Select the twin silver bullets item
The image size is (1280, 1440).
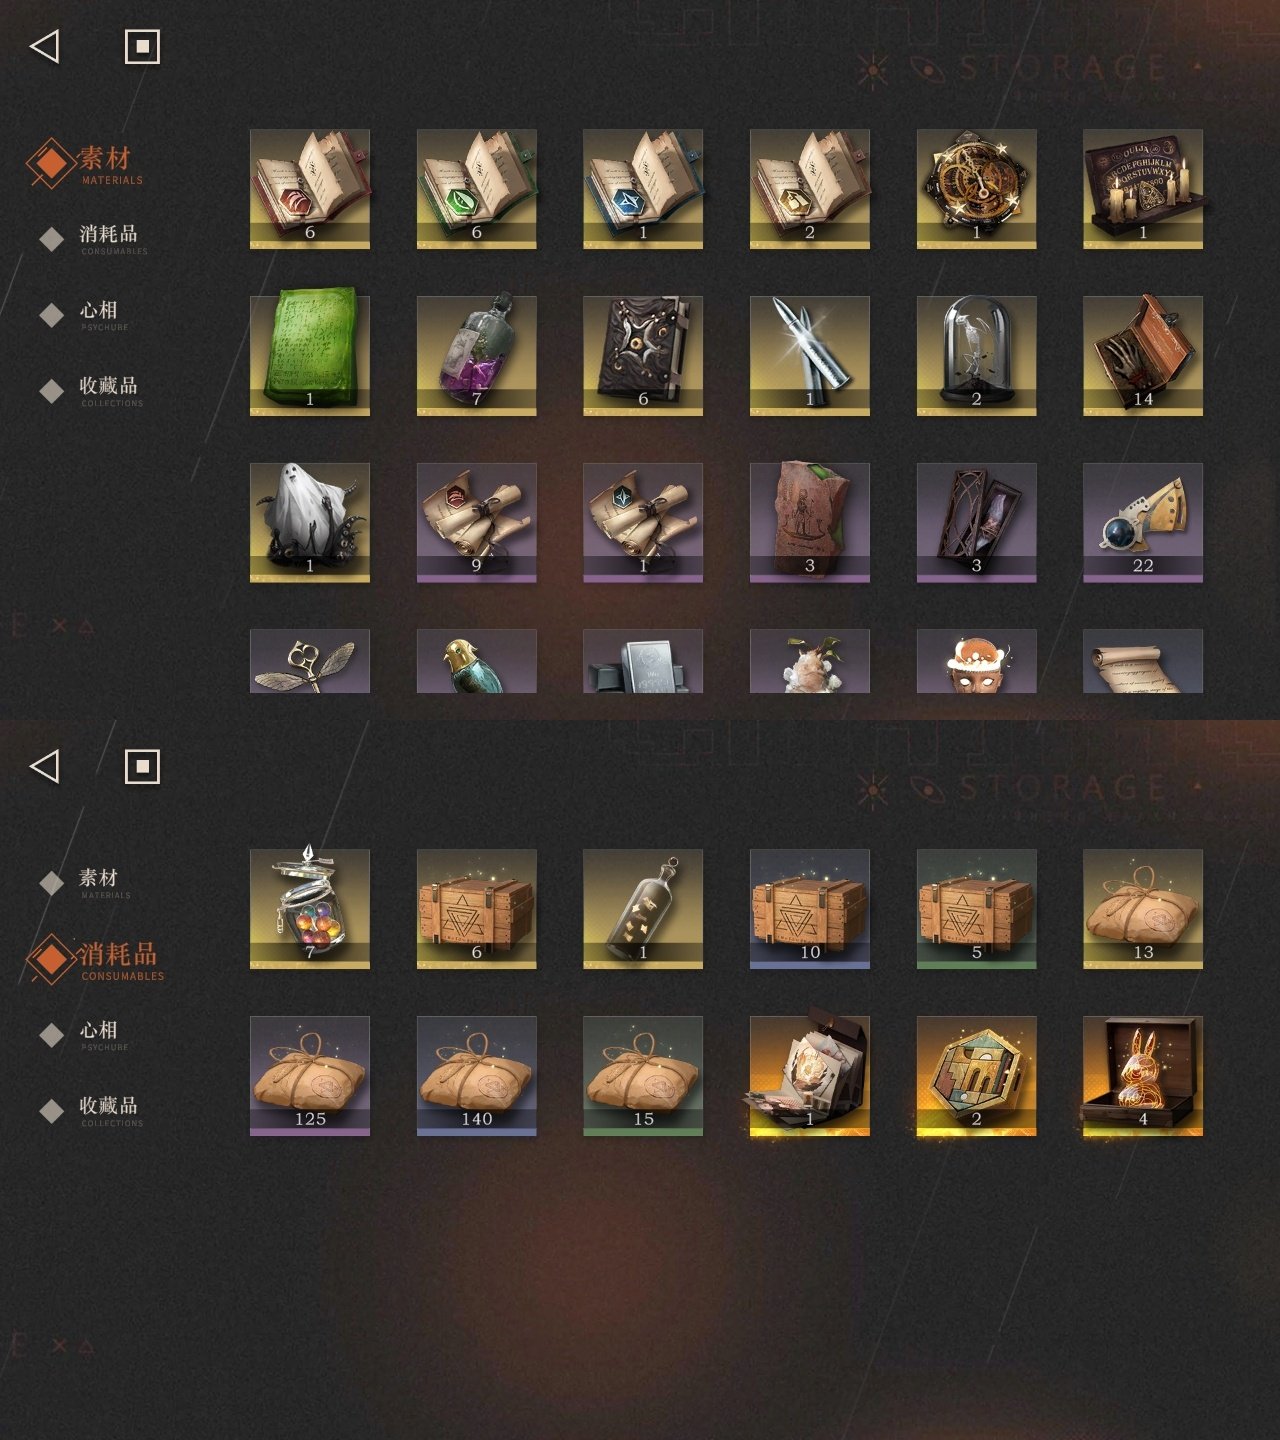coord(810,356)
